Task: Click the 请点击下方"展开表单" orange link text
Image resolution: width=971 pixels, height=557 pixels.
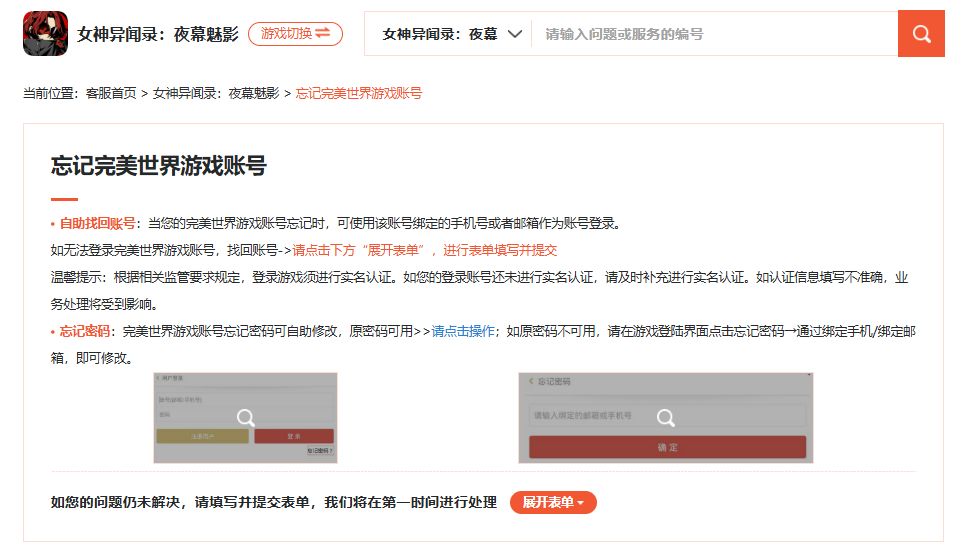Action: click(x=424, y=250)
